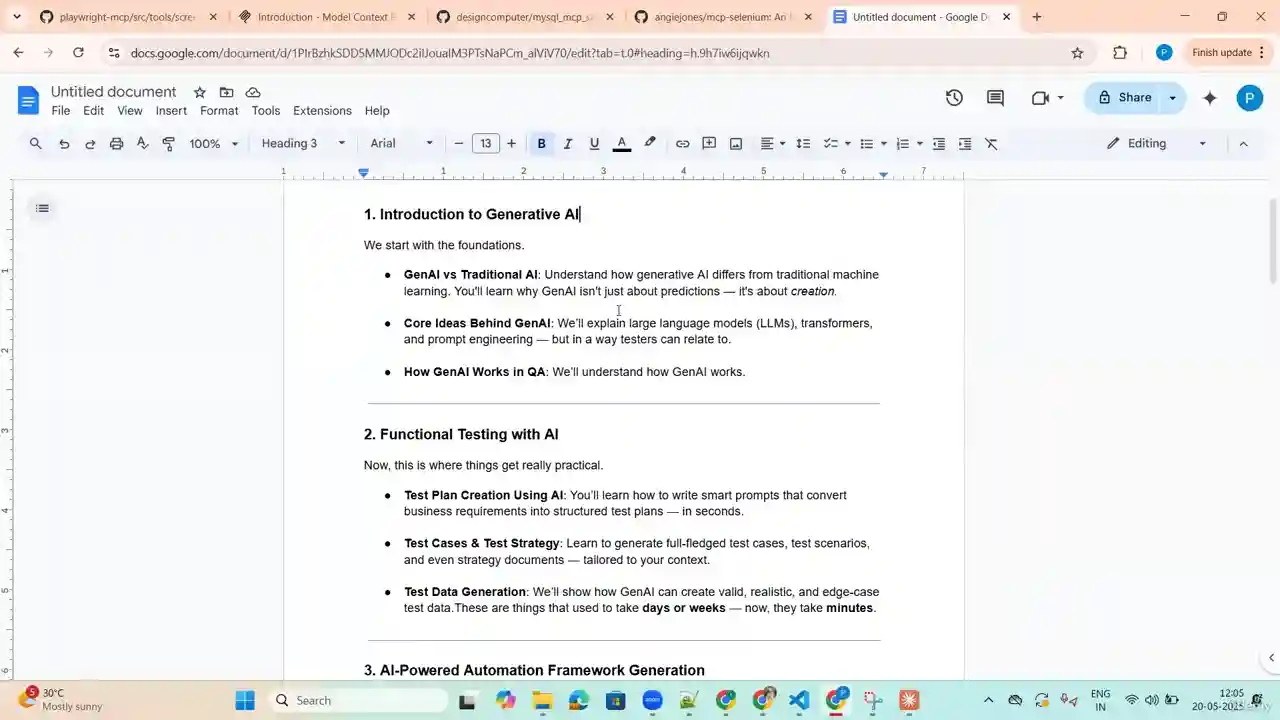Collapse the menus with the up chevron
The image size is (1280, 720).
point(1243,144)
